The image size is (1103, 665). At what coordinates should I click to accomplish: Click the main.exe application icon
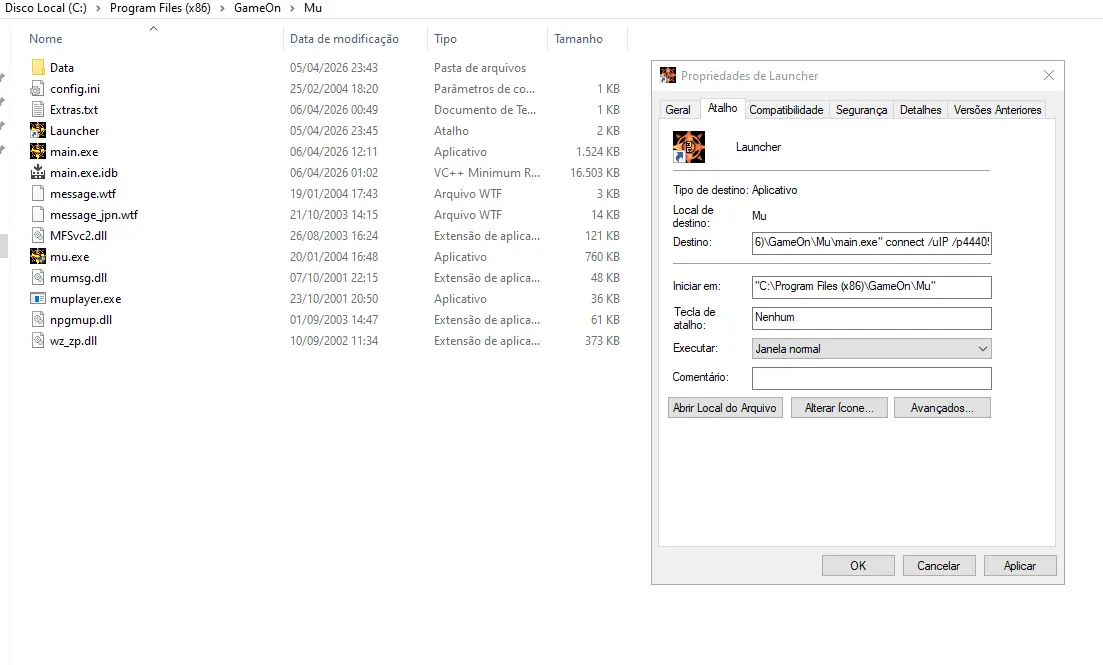tap(38, 152)
